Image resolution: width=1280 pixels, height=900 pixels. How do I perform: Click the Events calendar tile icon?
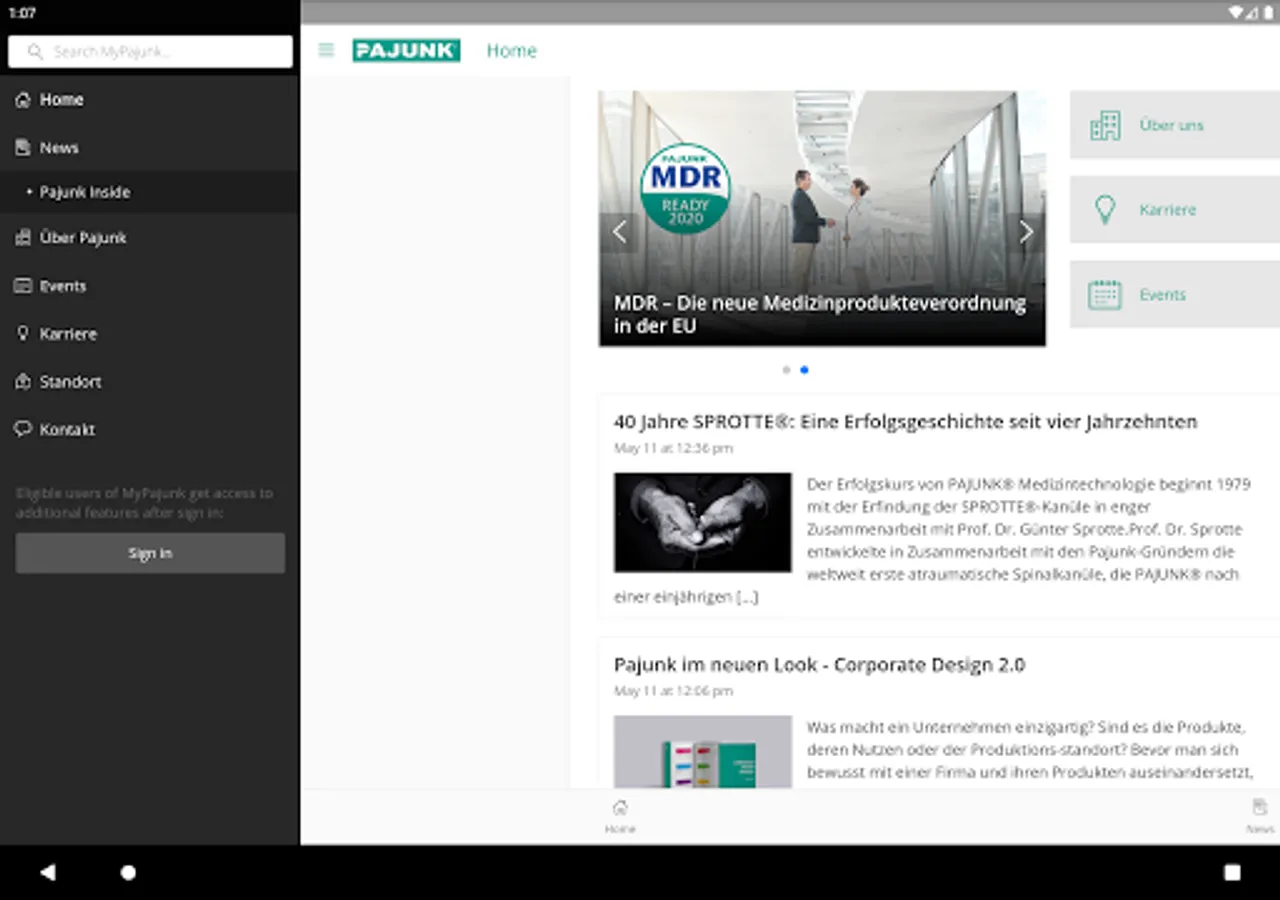[1105, 294]
